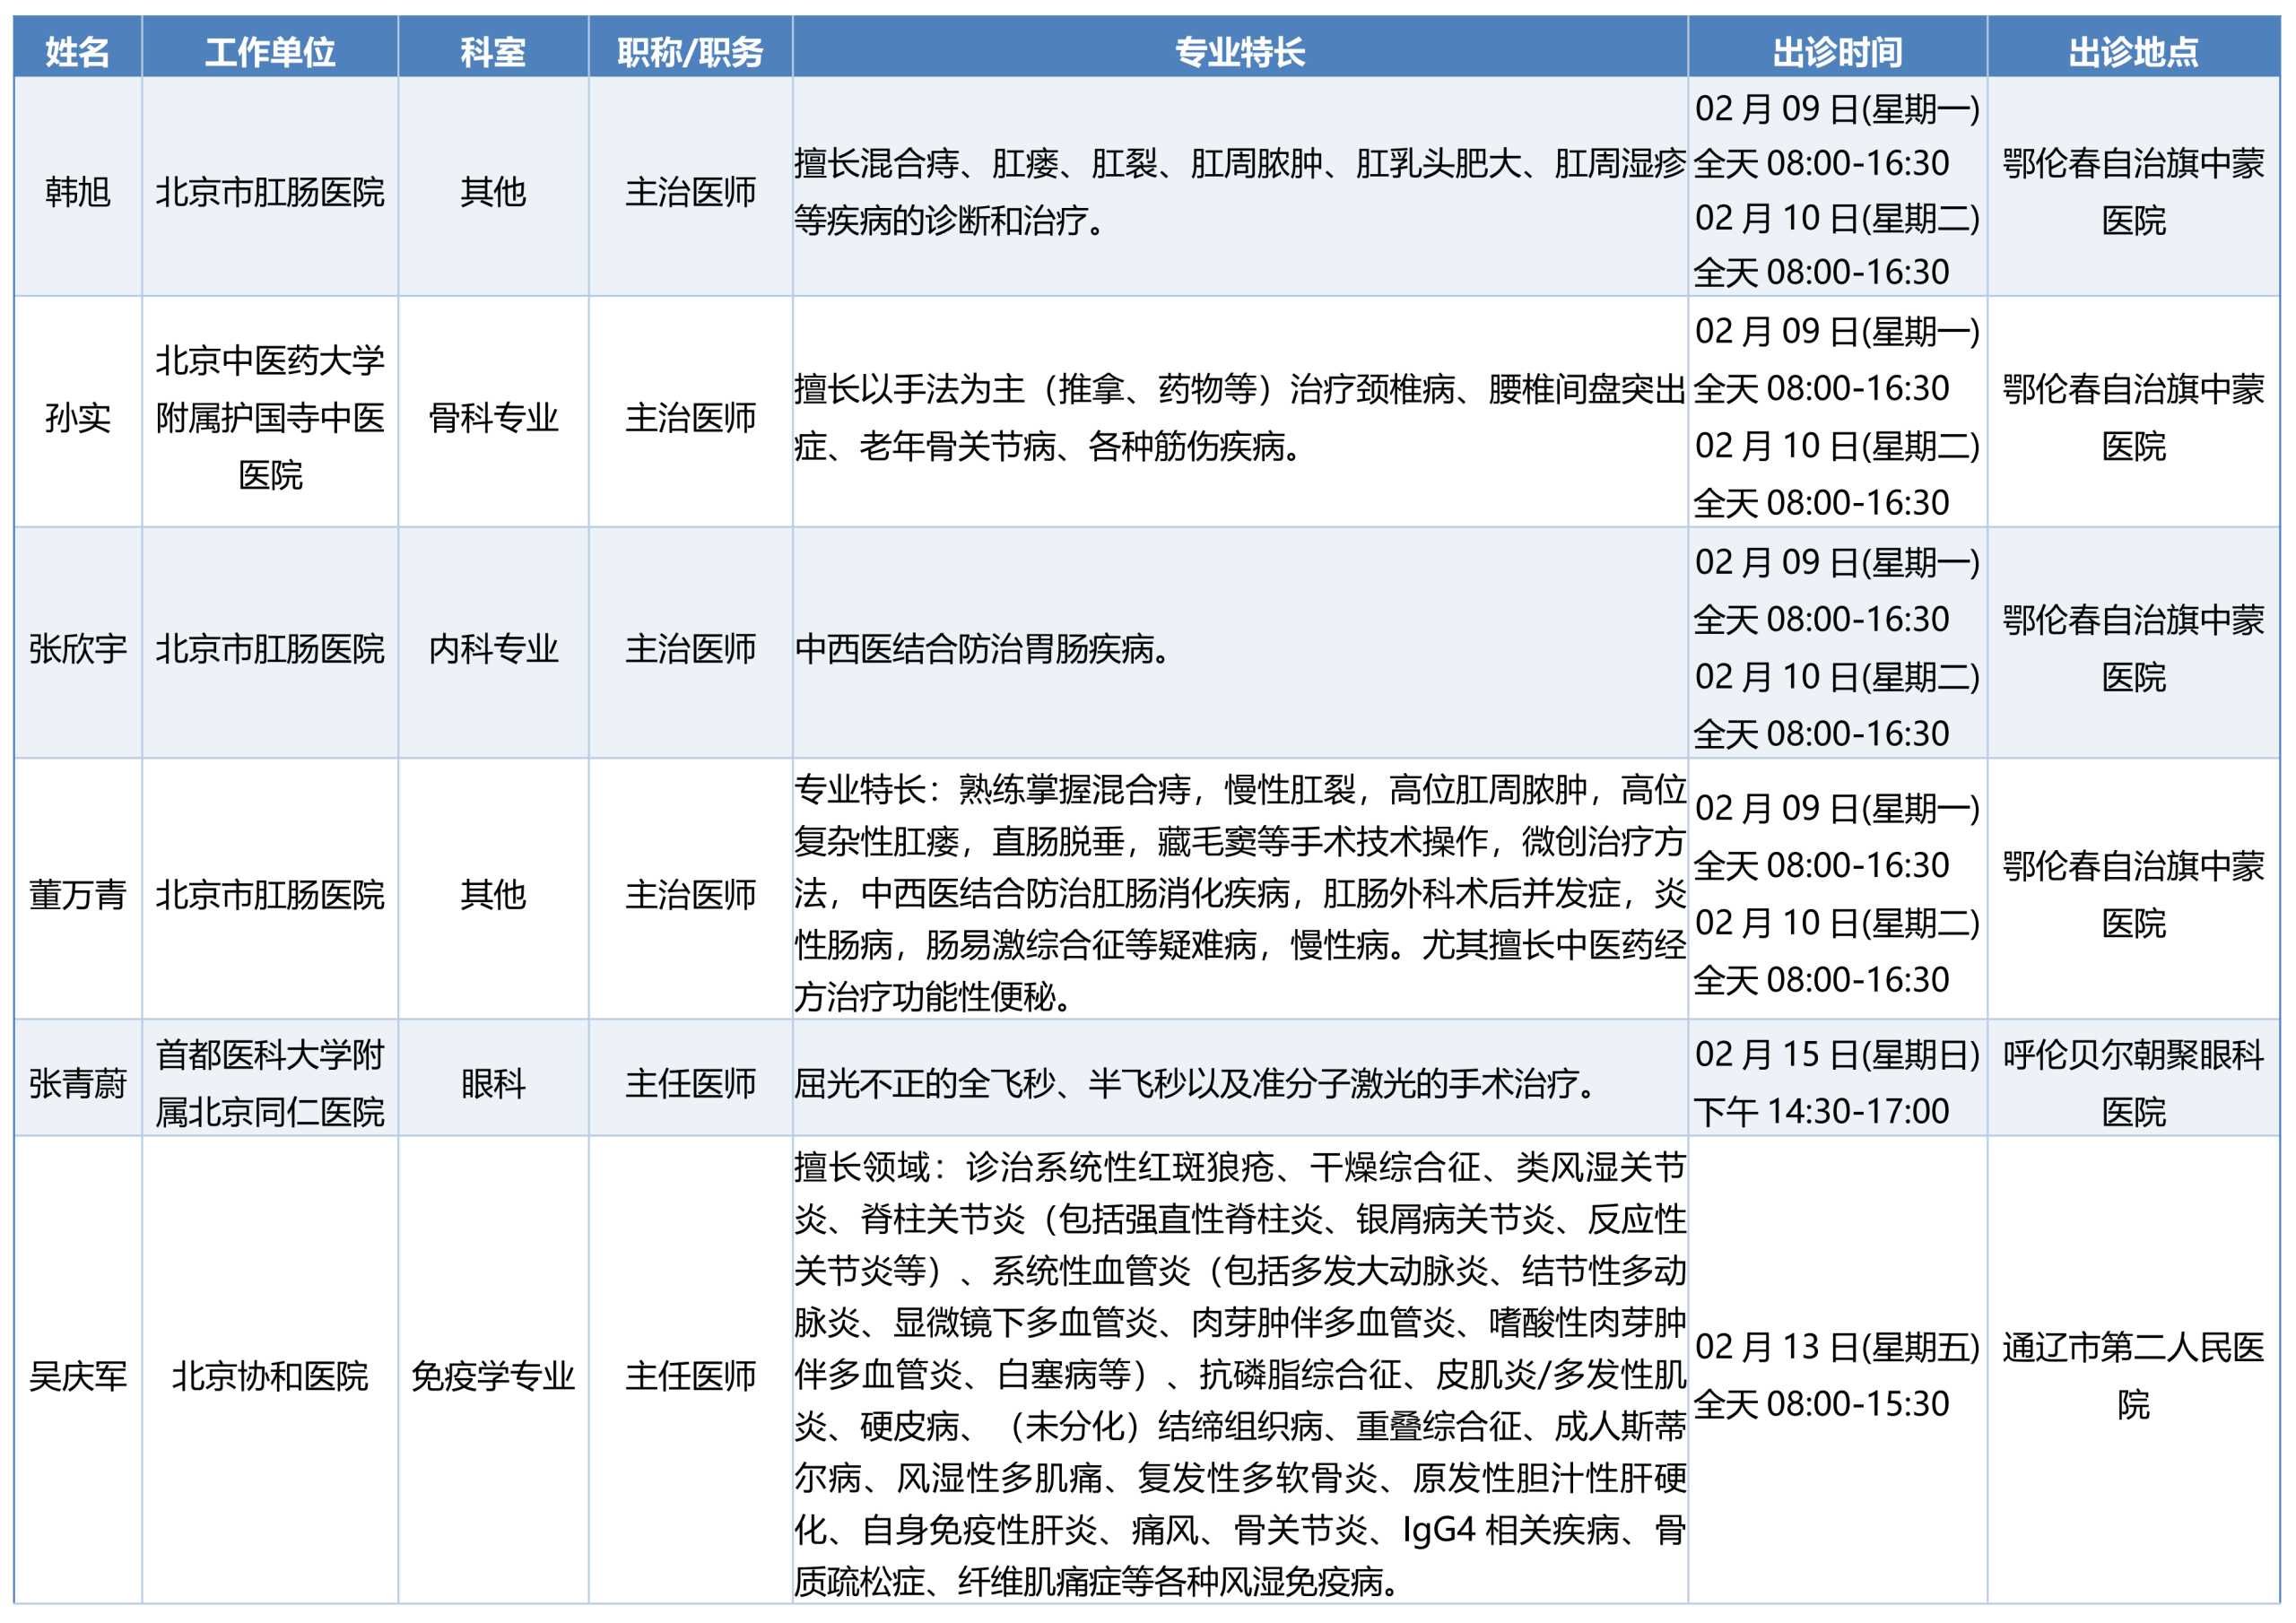Select the name cell 张欣宇
The height and width of the screenshot is (1623, 2296).
coord(77,649)
